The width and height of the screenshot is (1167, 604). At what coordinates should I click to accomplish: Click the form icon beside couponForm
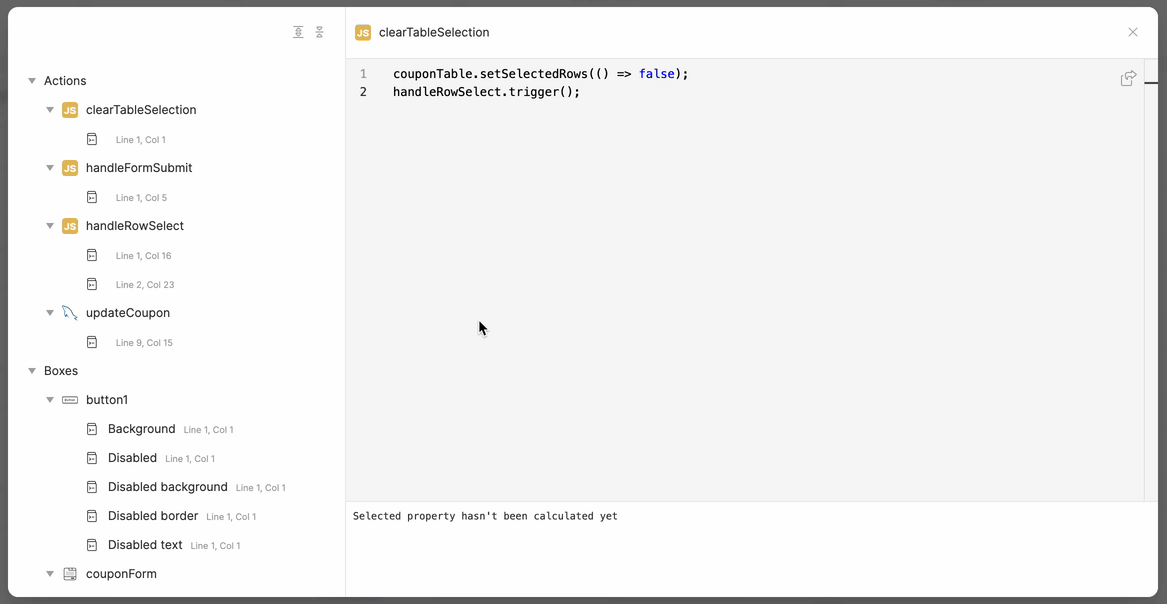pyautogui.click(x=70, y=574)
